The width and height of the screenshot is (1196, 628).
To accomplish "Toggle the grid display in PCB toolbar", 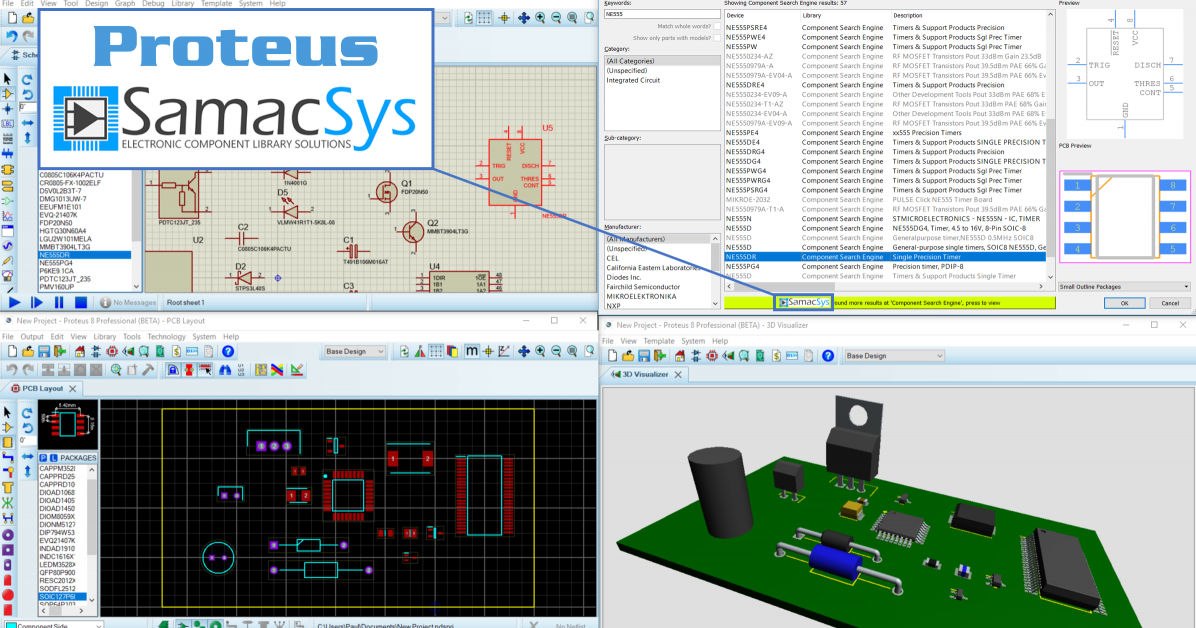I will [436, 352].
